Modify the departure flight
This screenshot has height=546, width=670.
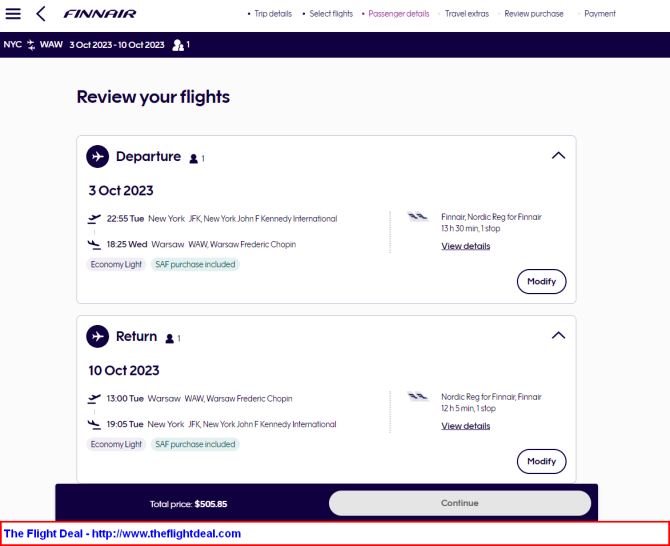[541, 282]
